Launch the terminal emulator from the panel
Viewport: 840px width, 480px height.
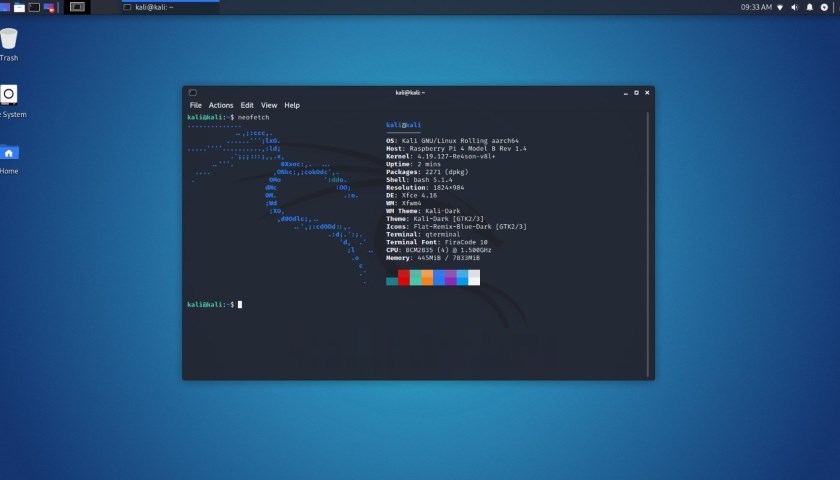click(34, 8)
